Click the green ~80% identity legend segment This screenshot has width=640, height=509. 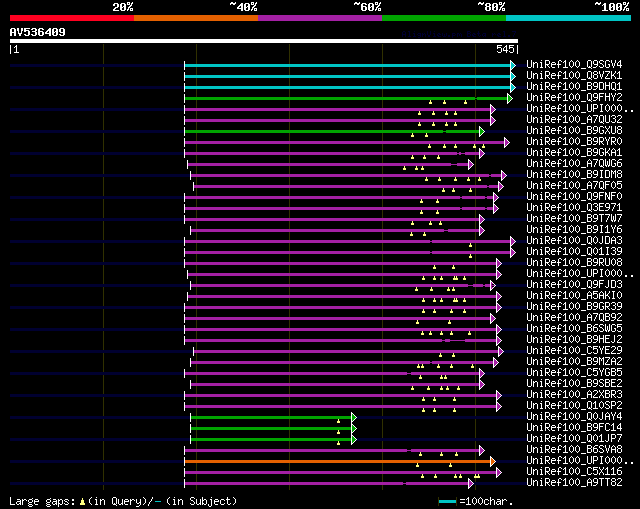tap(444, 18)
